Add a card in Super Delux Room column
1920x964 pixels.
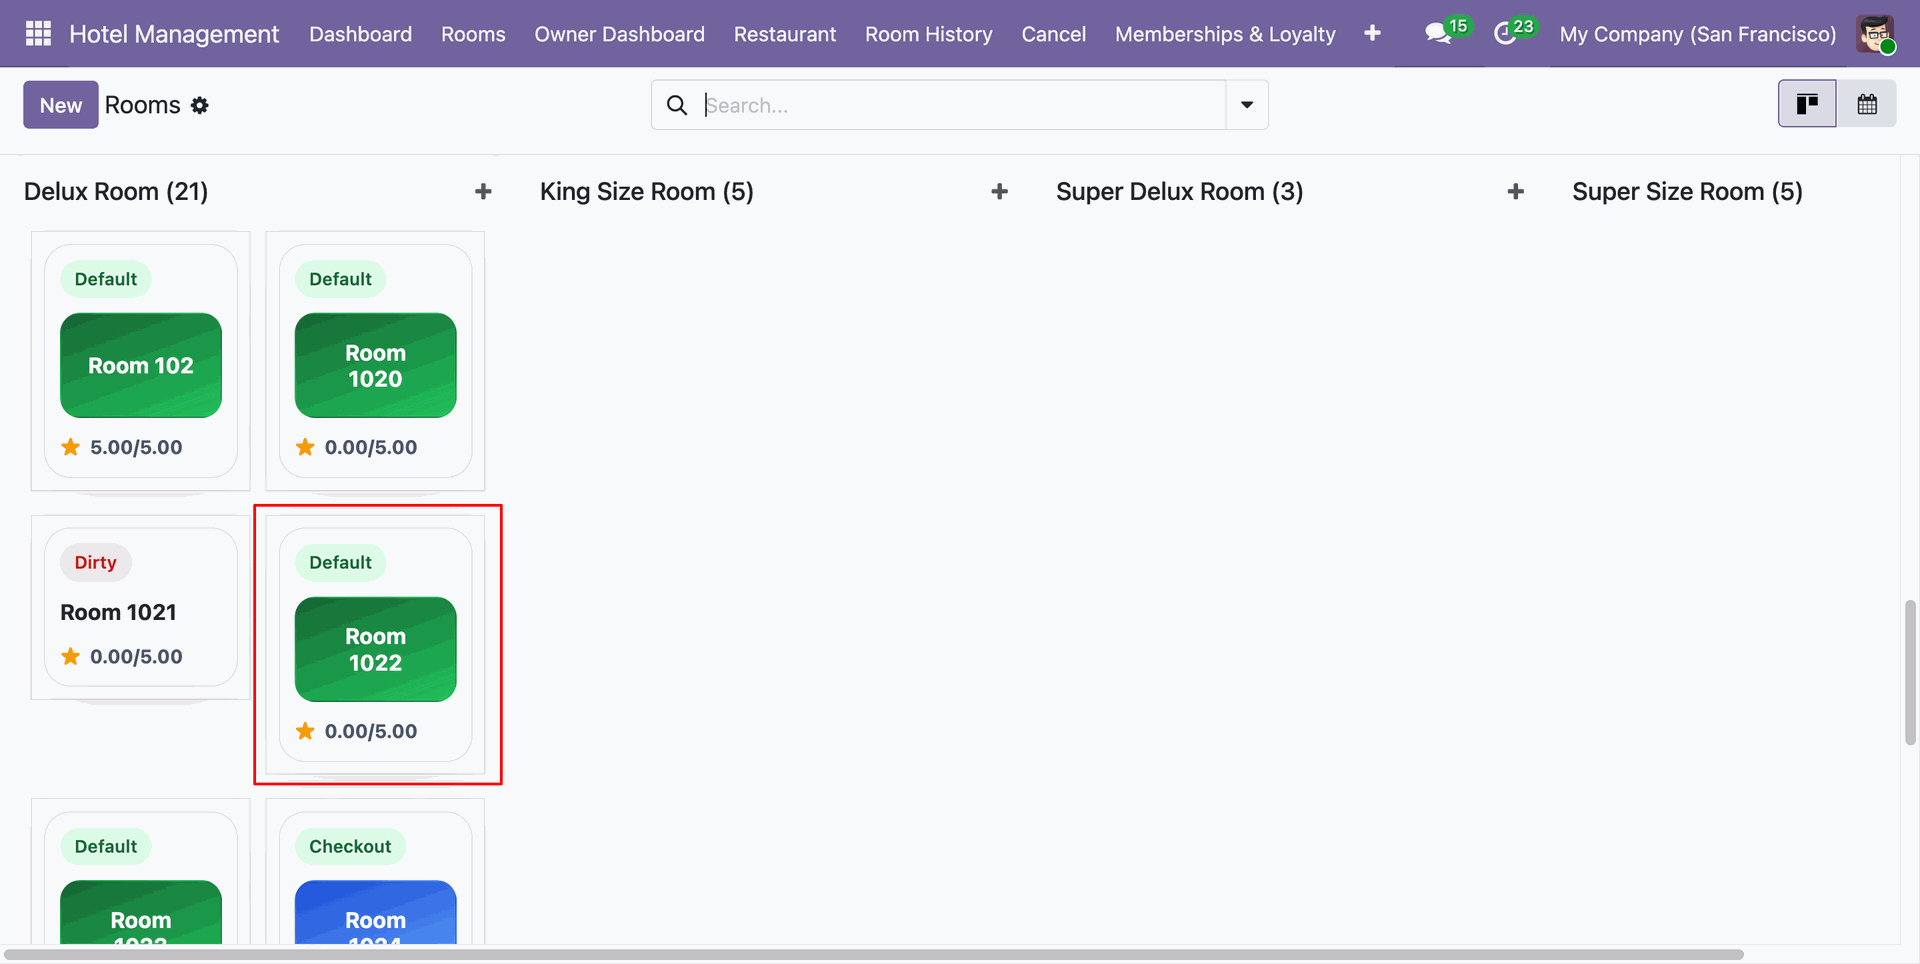click(1515, 191)
